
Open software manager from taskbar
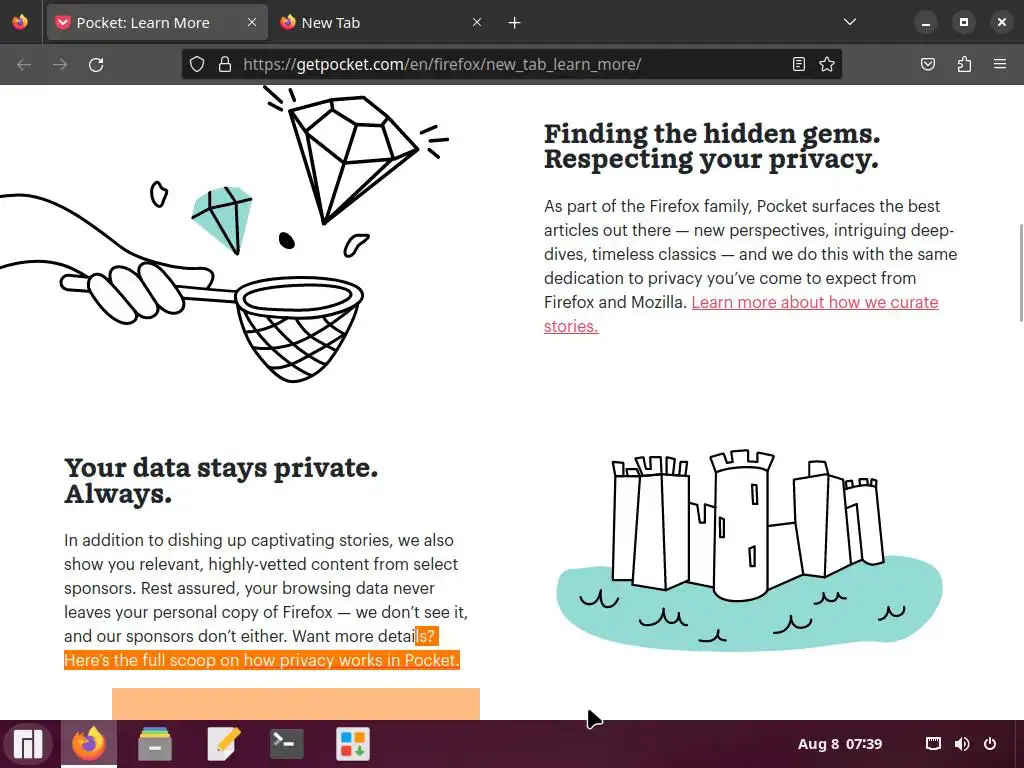click(353, 744)
